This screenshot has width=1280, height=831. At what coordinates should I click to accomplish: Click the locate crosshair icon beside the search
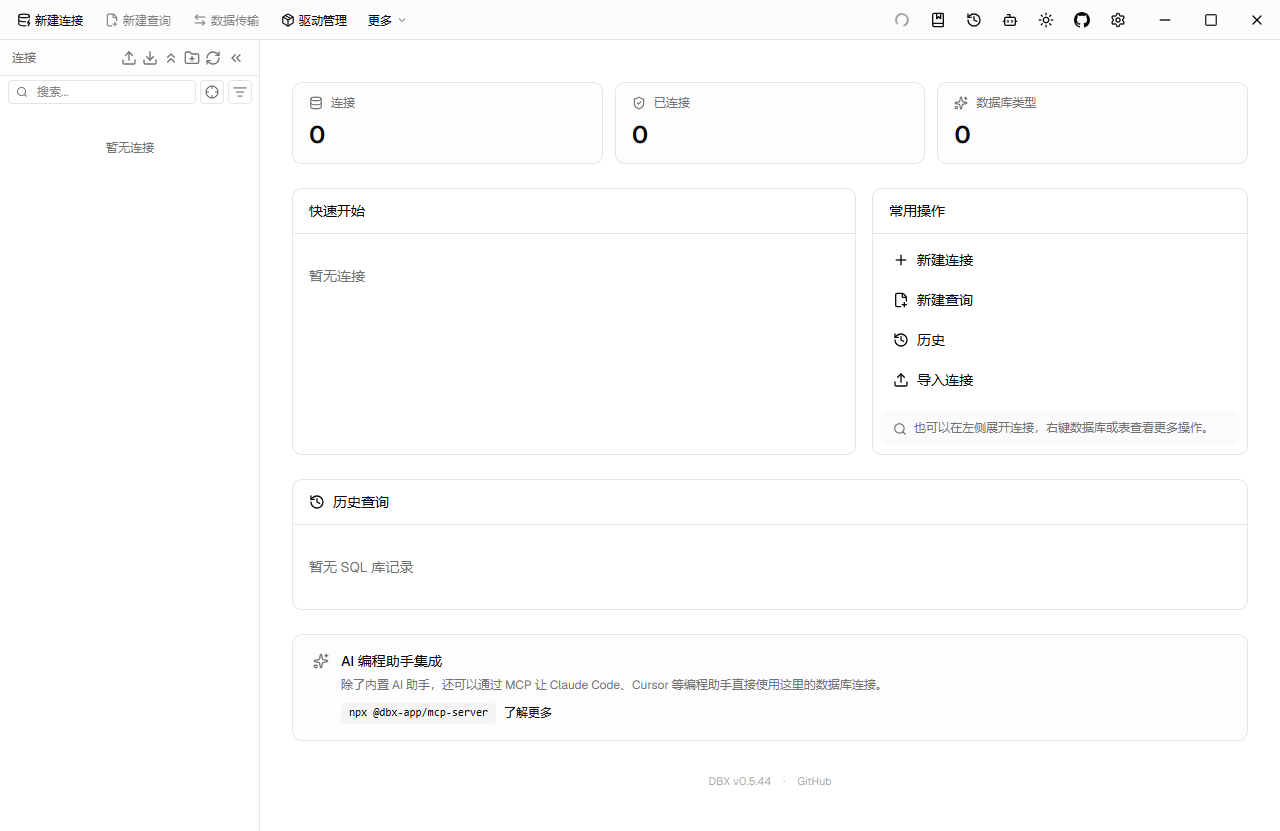(212, 92)
